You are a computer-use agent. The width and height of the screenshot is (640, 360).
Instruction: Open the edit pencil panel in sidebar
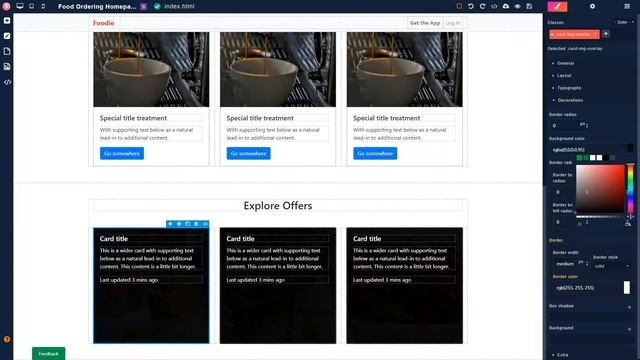(x=7, y=36)
